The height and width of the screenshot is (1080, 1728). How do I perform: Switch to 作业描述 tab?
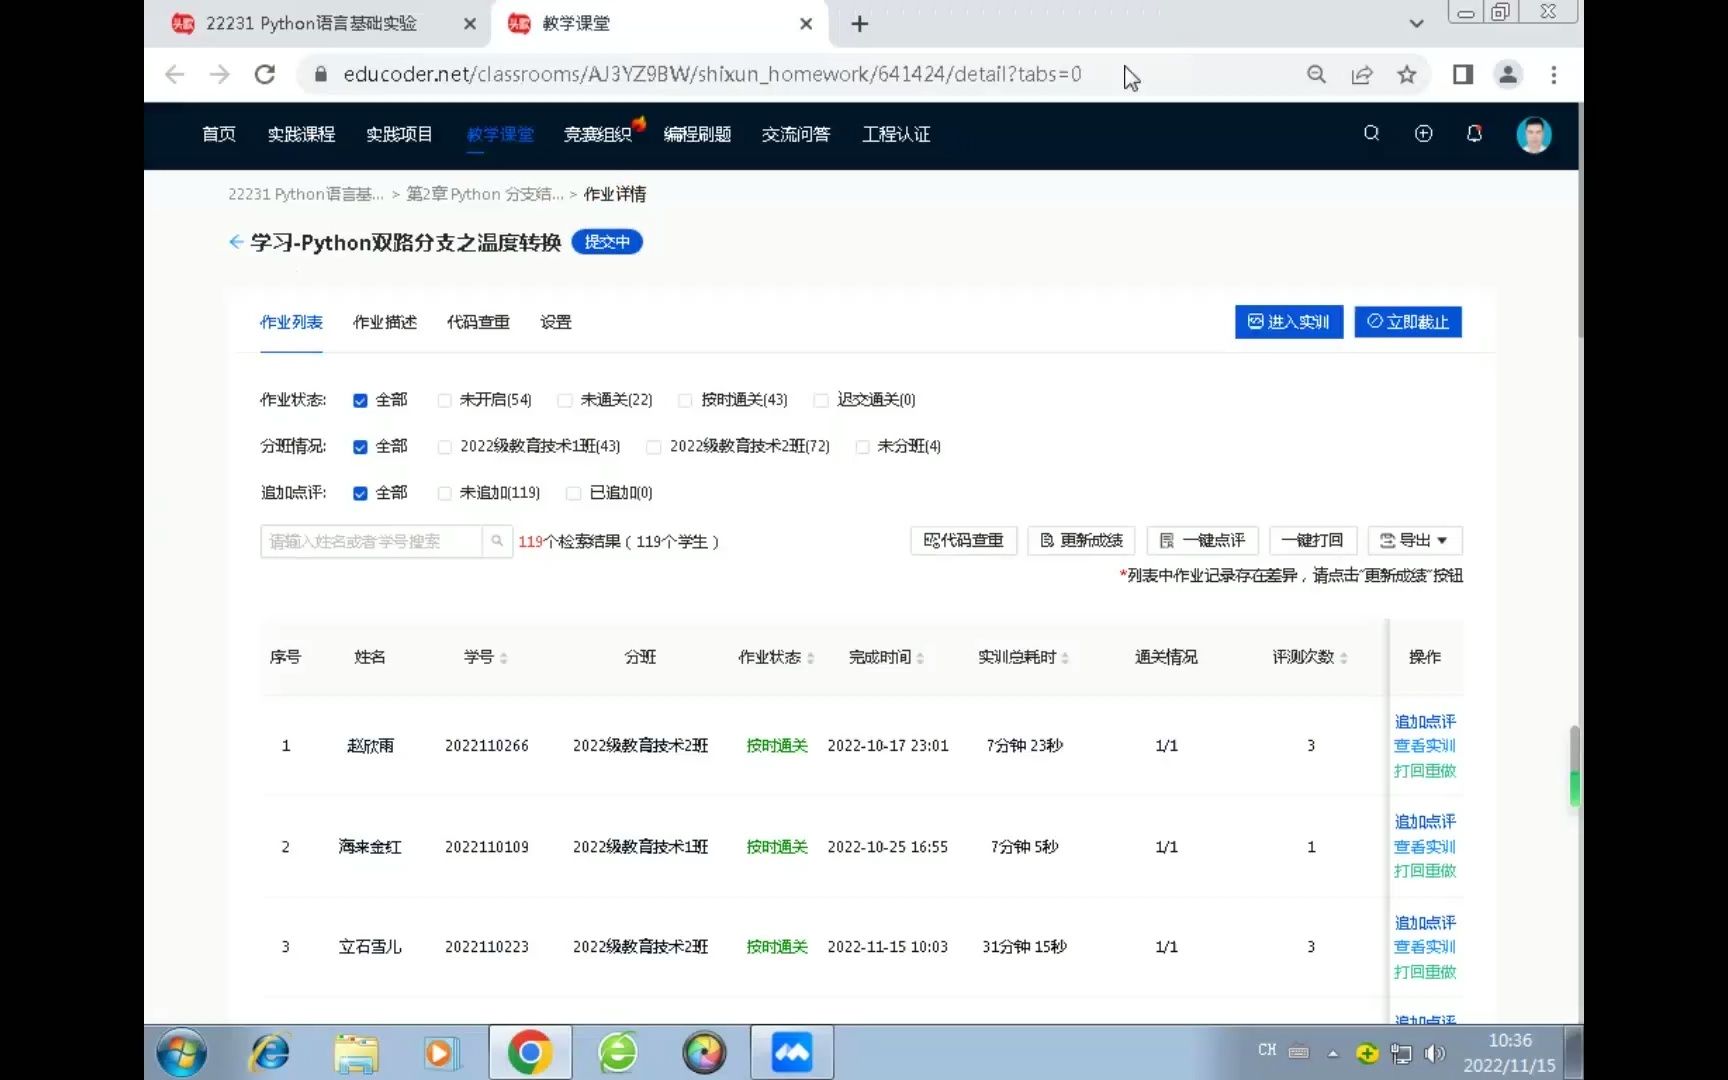point(385,322)
